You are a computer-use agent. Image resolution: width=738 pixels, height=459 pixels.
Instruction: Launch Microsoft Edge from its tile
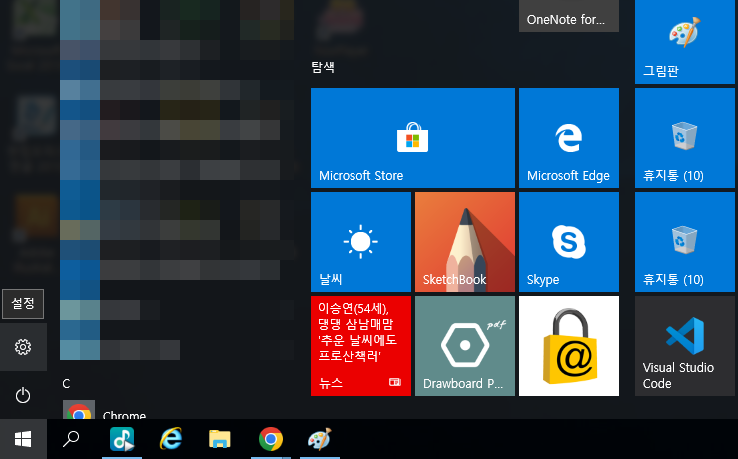pos(569,138)
